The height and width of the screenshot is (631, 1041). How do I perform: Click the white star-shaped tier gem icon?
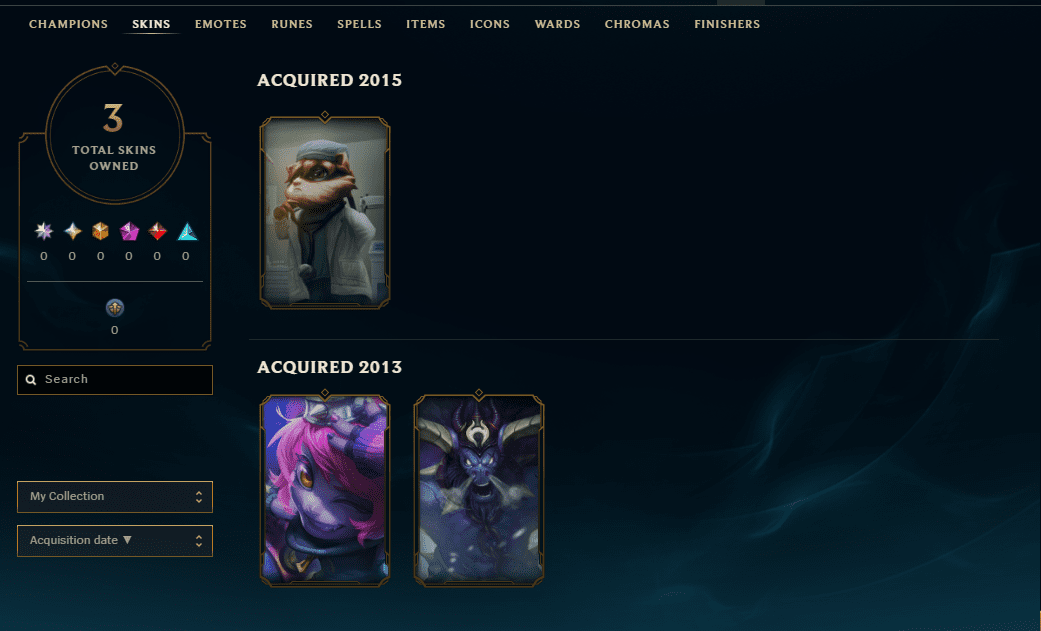(x=72, y=230)
